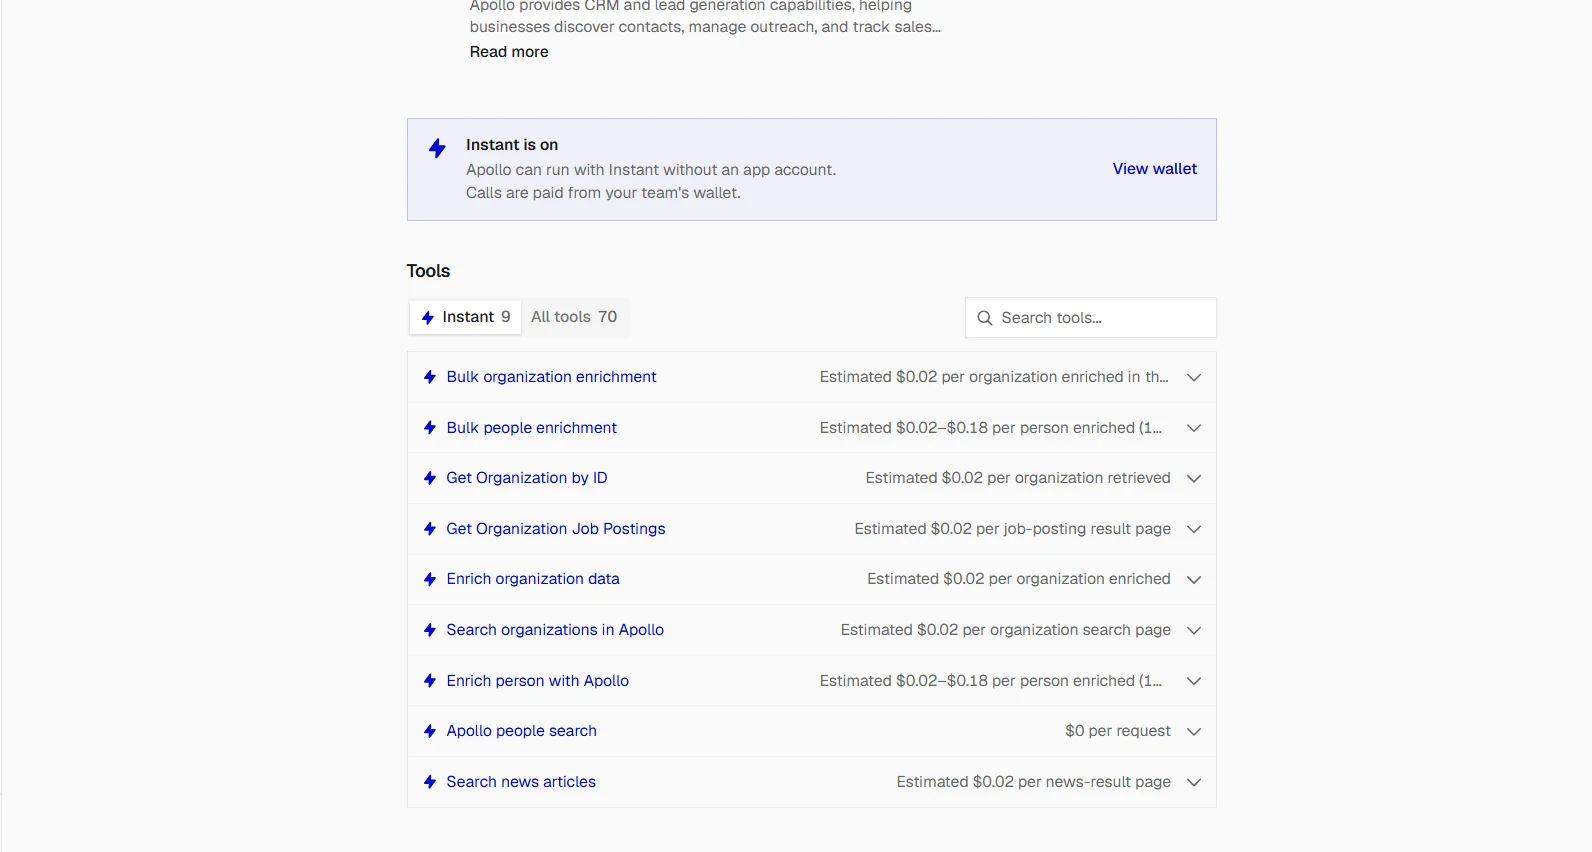Image resolution: width=1592 pixels, height=852 pixels.
Task: Open Enrich organization data tool
Action: [533, 579]
